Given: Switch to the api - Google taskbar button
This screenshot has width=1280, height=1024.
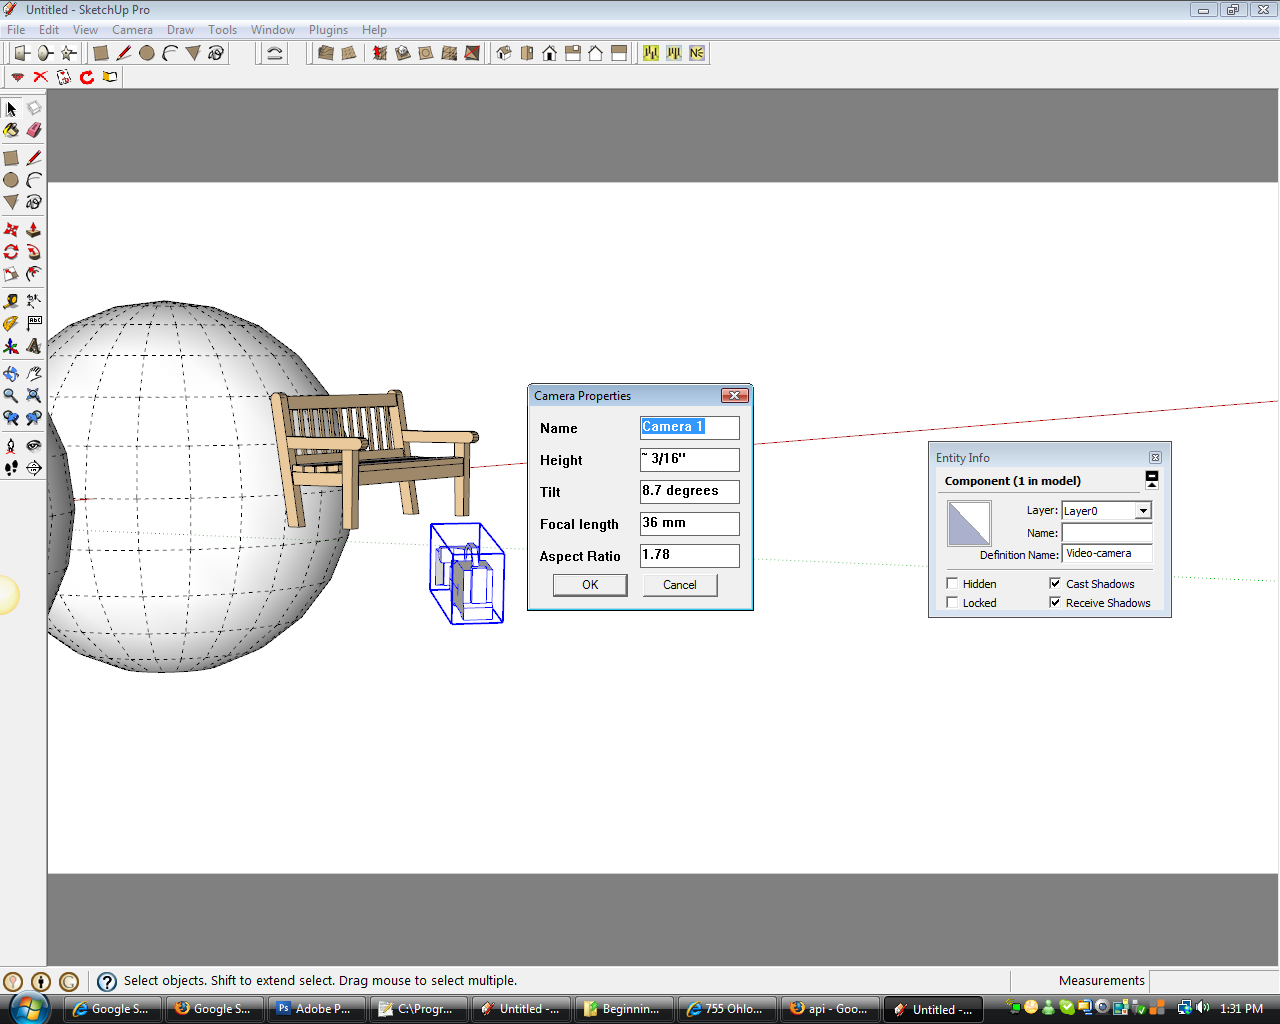Looking at the screenshot, I should (830, 1009).
